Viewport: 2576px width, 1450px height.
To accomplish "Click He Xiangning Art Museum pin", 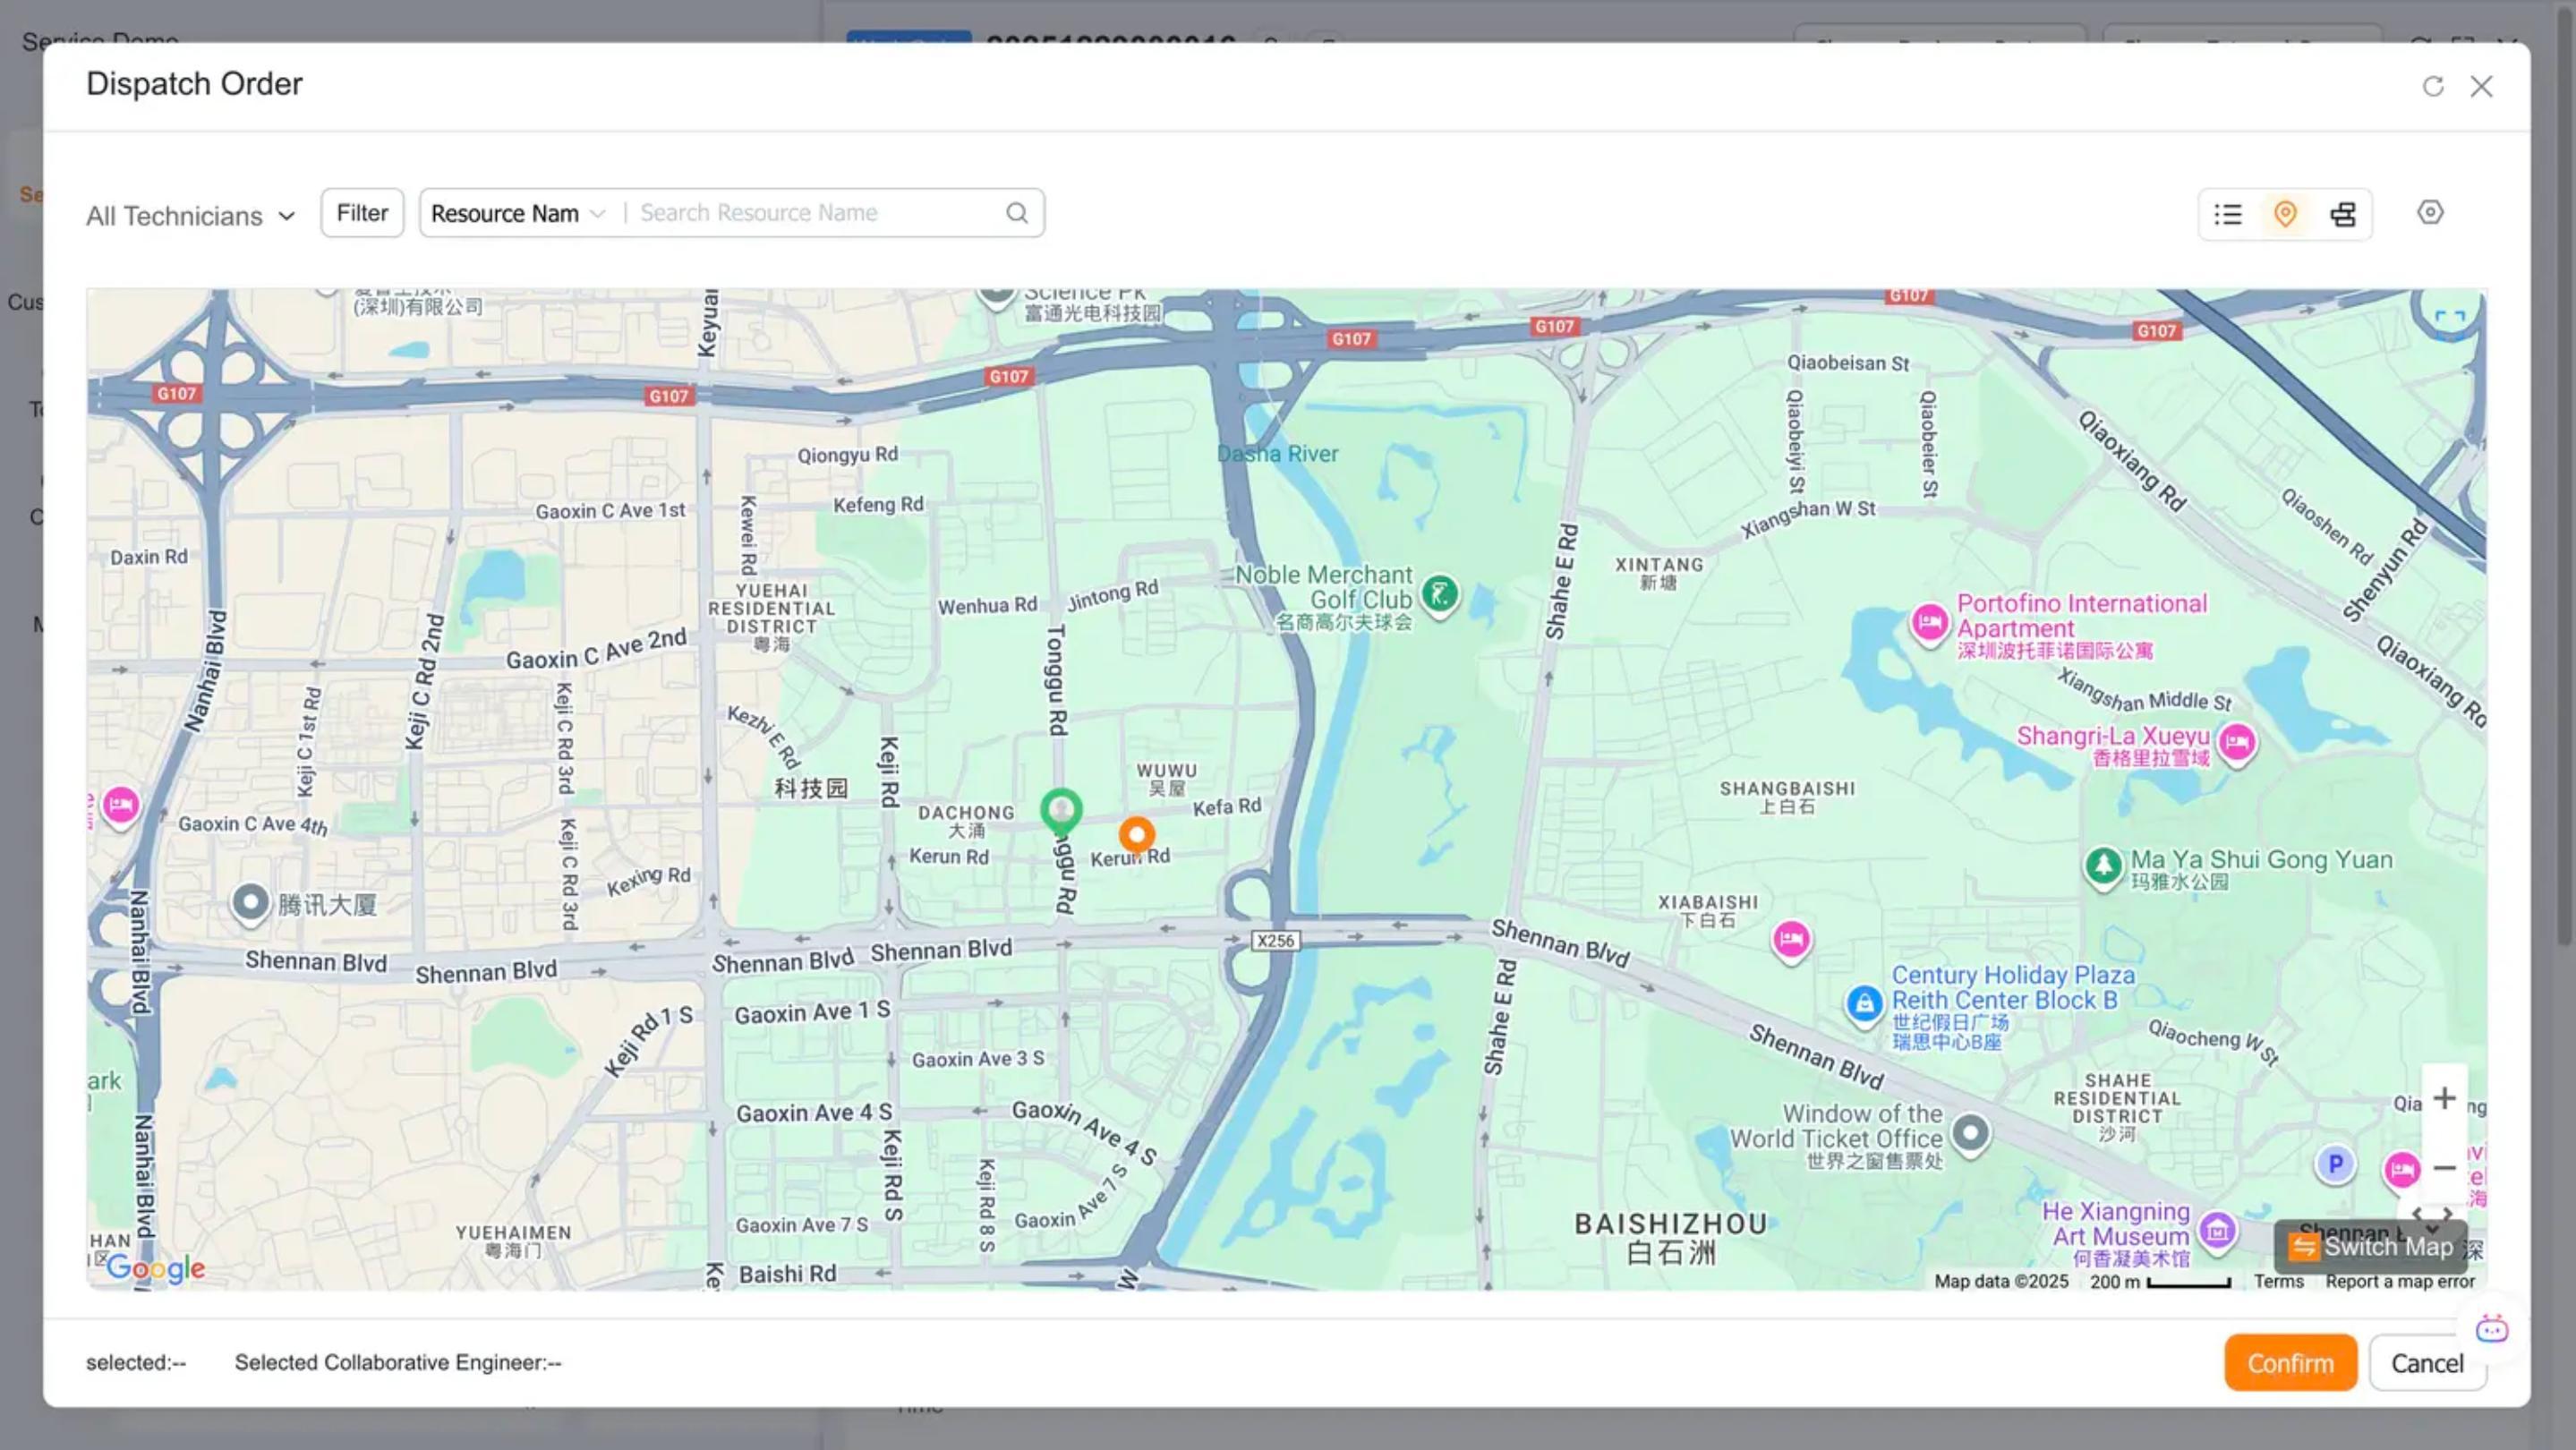I will click(2217, 1232).
